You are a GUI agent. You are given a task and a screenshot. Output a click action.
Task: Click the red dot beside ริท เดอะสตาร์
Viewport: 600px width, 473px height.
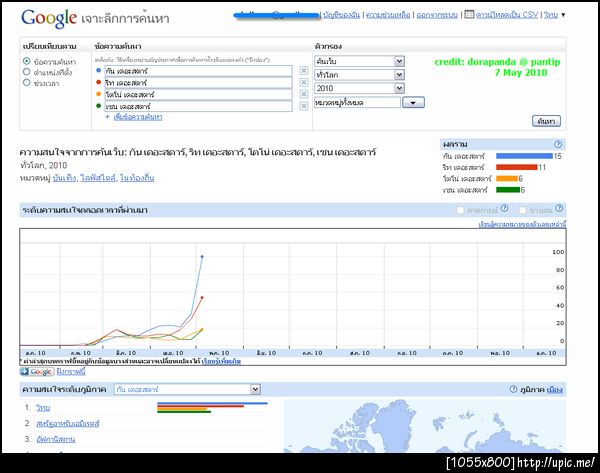pyautogui.click(x=98, y=82)
